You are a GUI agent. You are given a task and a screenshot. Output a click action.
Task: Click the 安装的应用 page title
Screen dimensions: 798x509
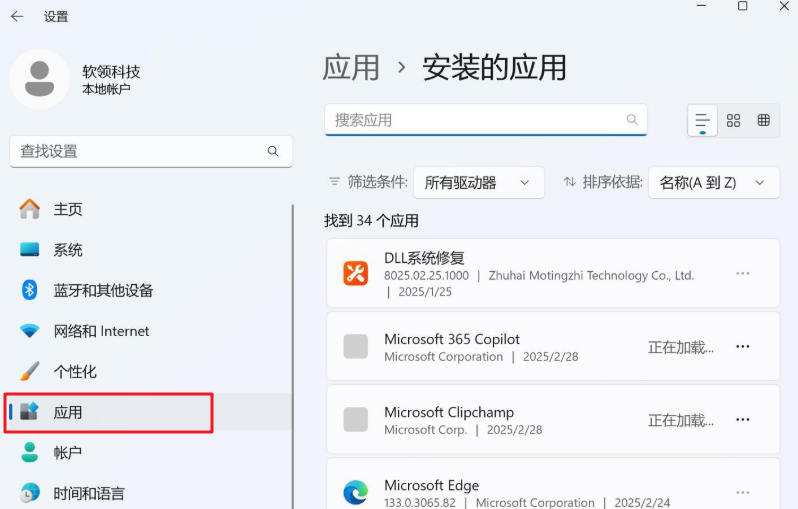coord(494,68)
